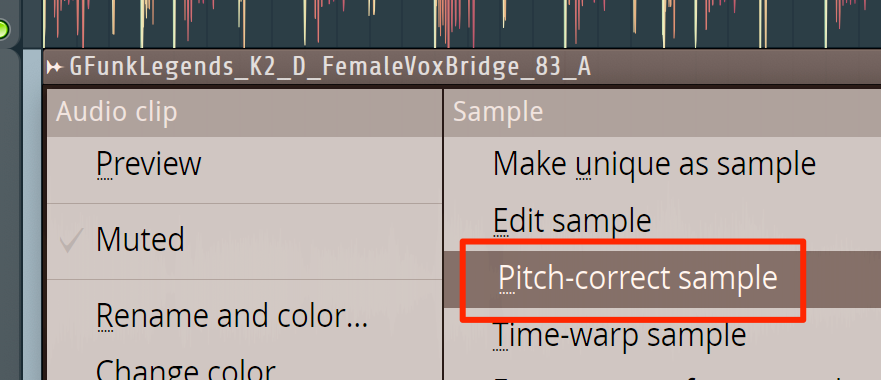881x380 pixels.
Task: Choose Change color menu item
Action: tap(185, 369)
